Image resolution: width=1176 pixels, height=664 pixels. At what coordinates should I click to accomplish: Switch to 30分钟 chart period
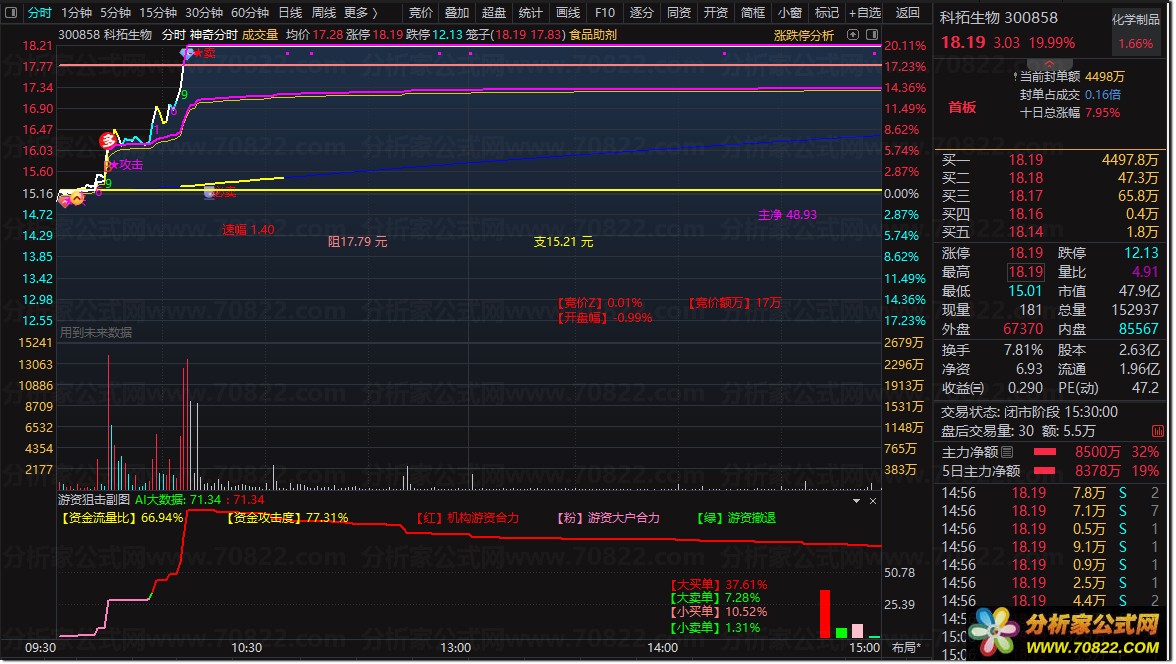coord(203,13)
